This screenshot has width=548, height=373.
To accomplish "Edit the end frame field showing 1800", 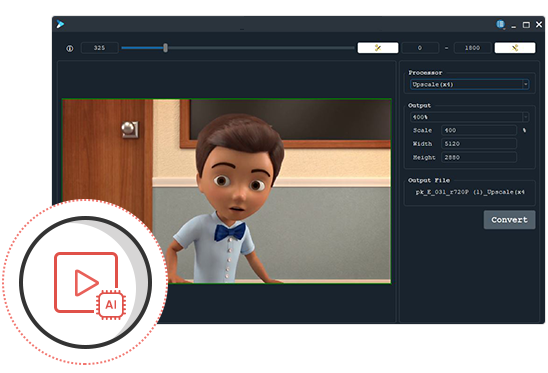I will pyautogui.click(x=472, y=48).
